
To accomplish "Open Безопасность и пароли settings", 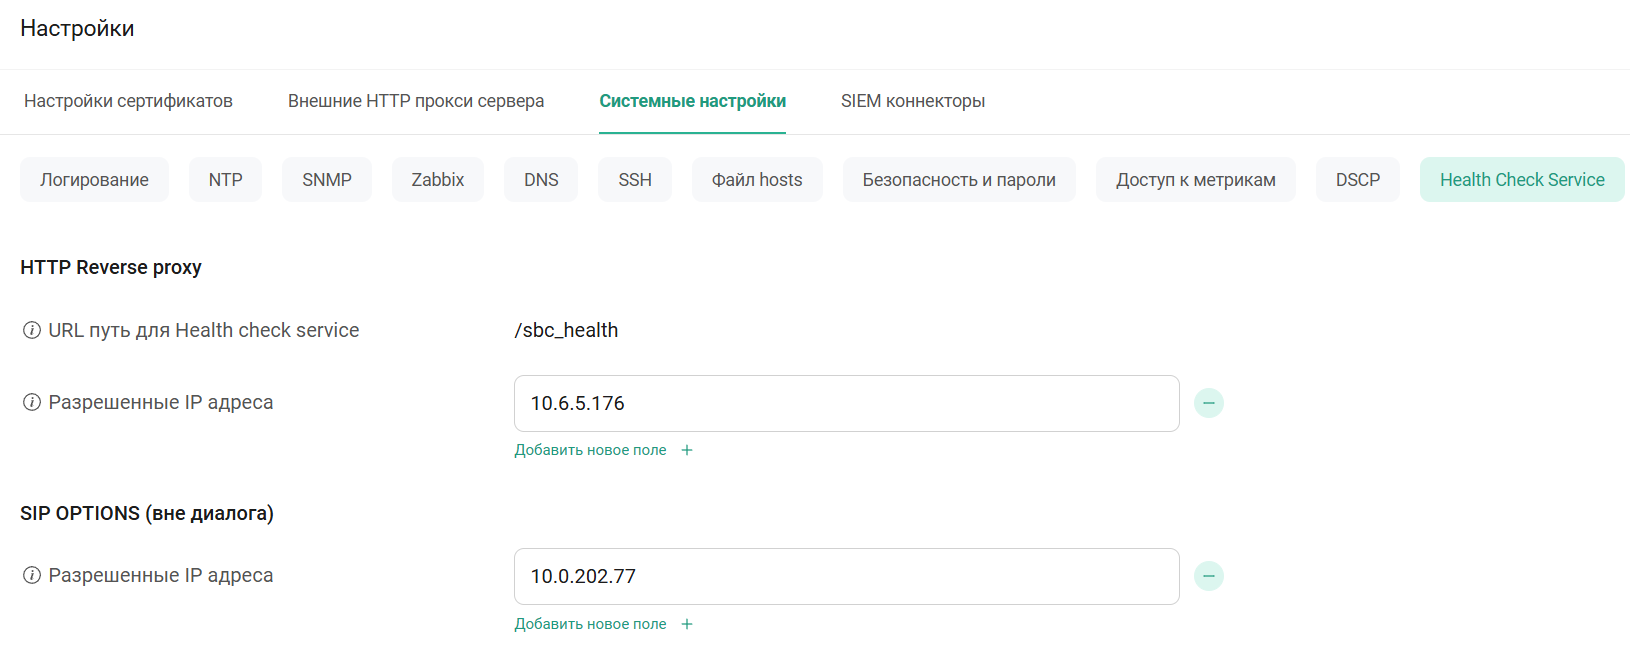I will tap(958, 180).
